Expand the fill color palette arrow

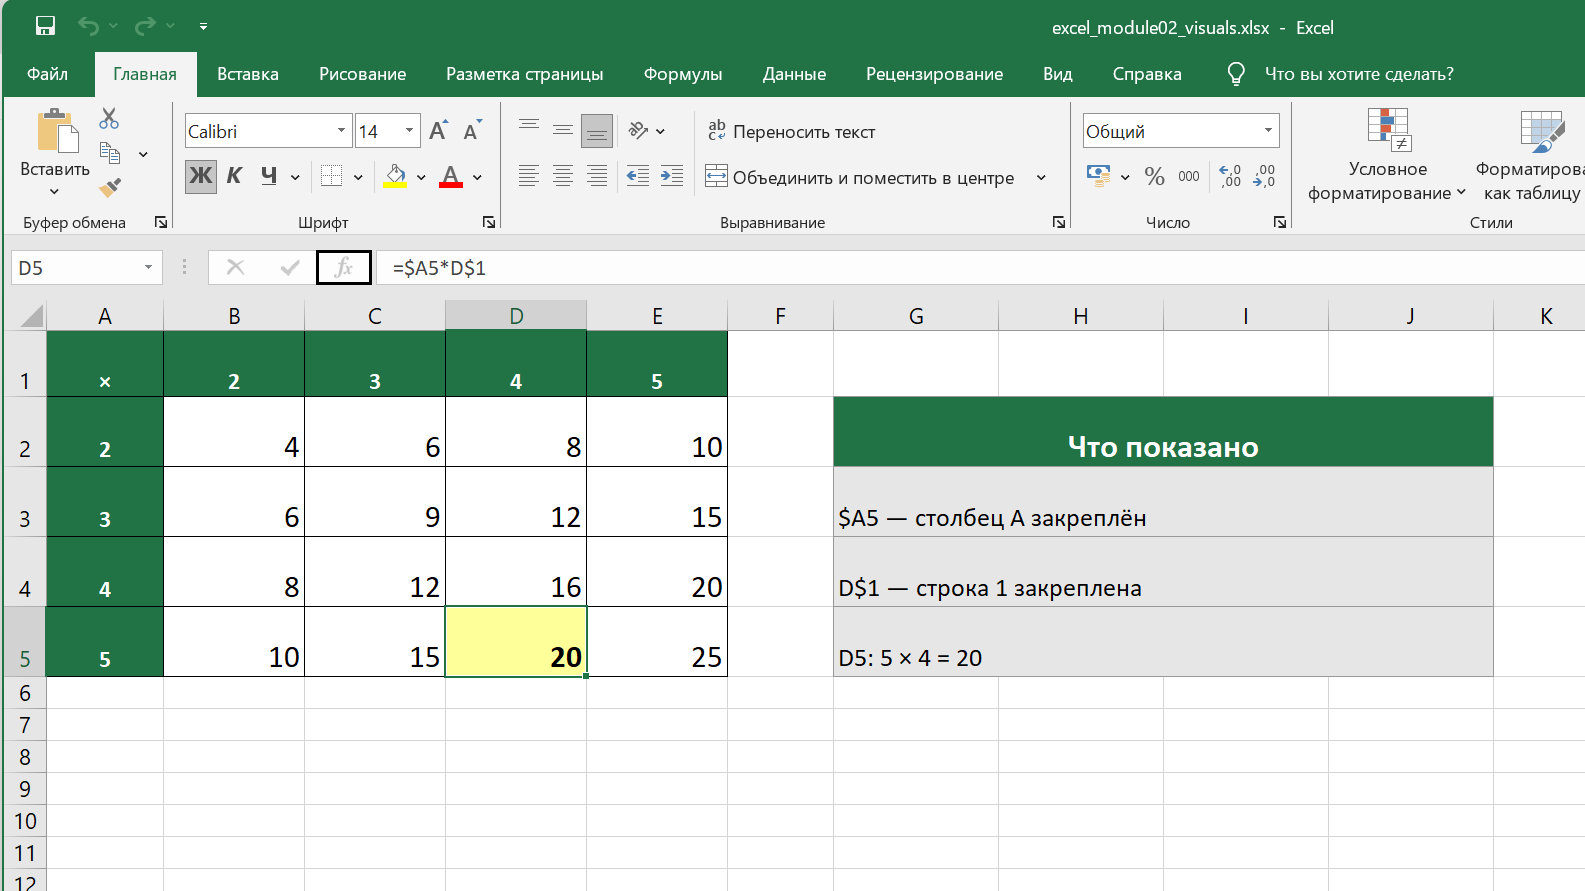[421, 177]
